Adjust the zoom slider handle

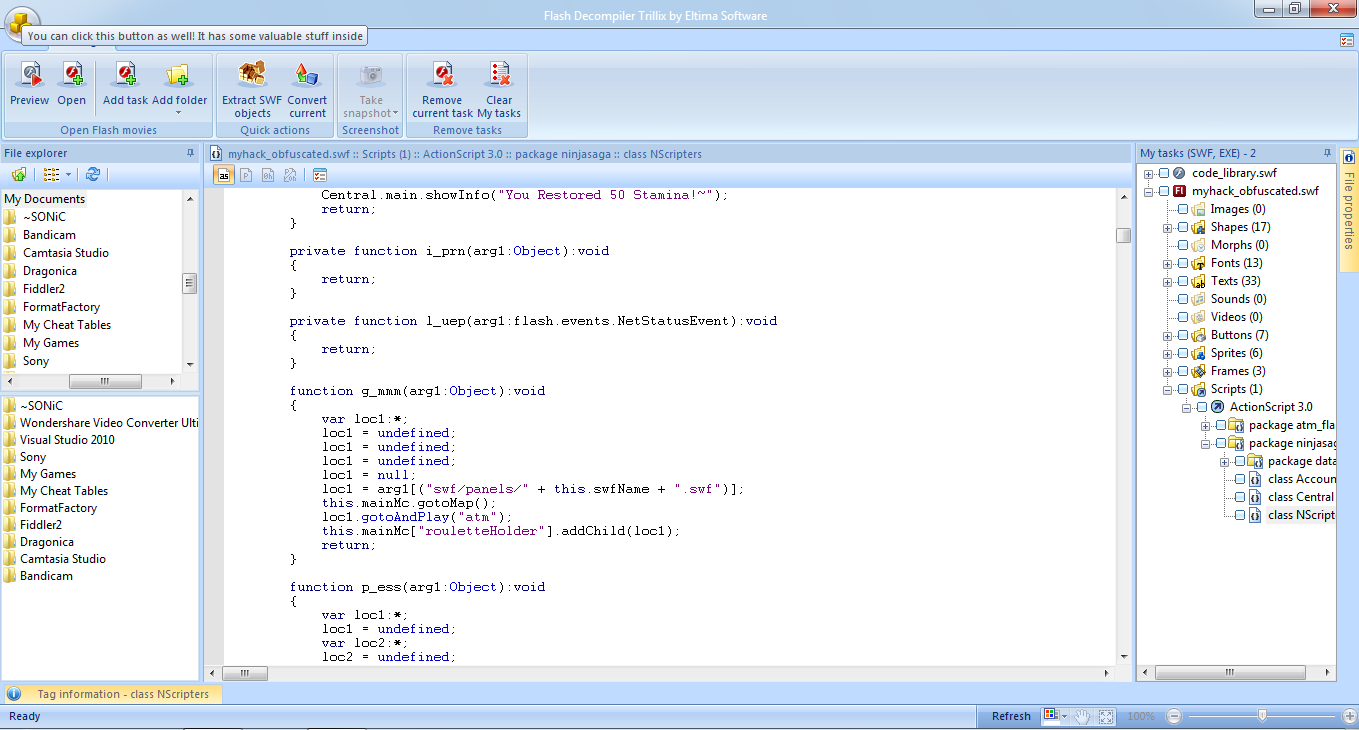[1263, 716]
